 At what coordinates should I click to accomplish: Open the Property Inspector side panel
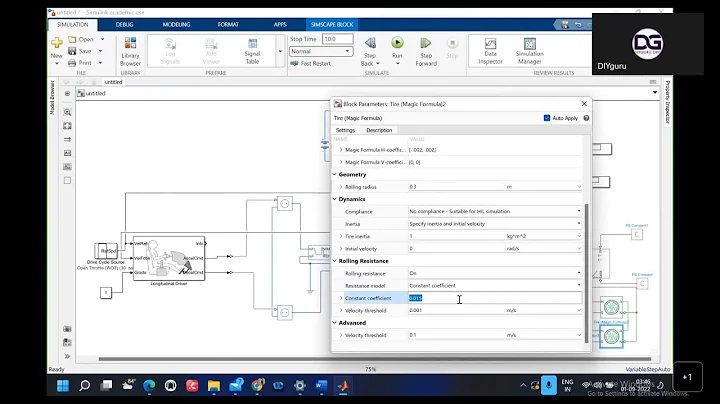(x=668, y=102)
